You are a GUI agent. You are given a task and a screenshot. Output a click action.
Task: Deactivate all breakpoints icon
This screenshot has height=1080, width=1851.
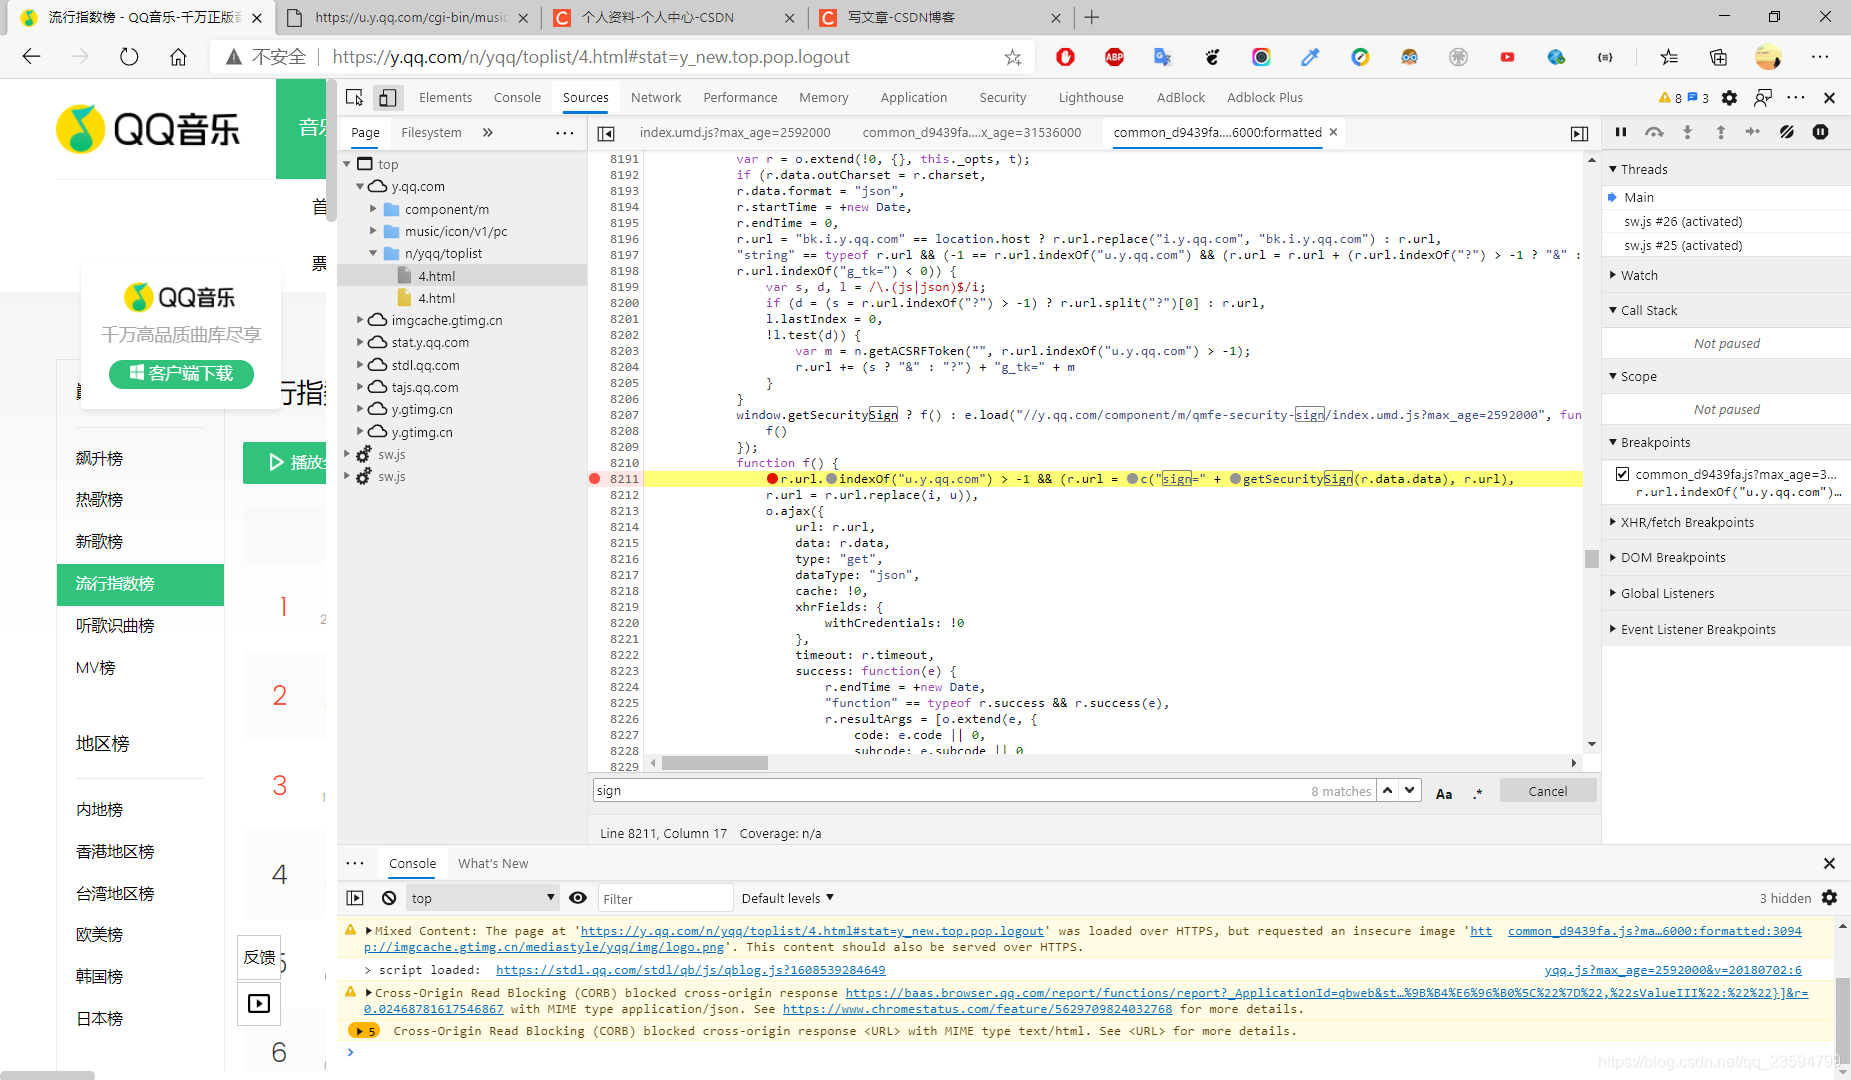point(1787,132)
